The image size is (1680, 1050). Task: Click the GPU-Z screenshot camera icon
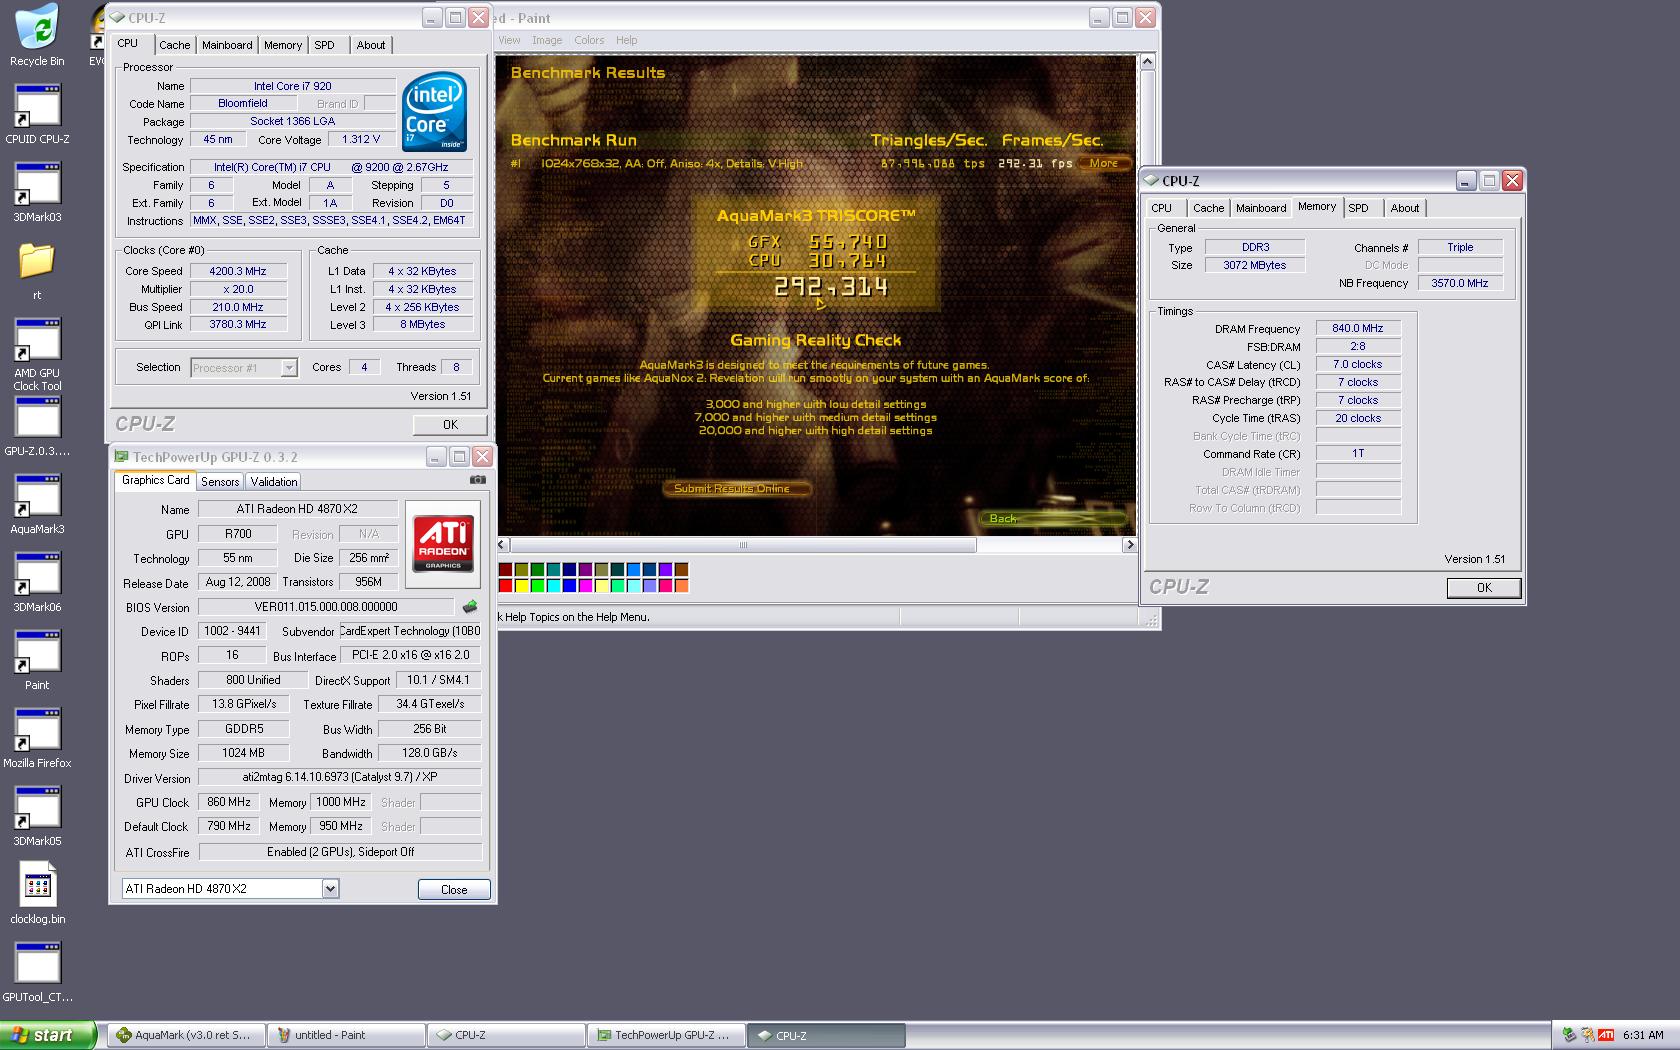(478, 480)
